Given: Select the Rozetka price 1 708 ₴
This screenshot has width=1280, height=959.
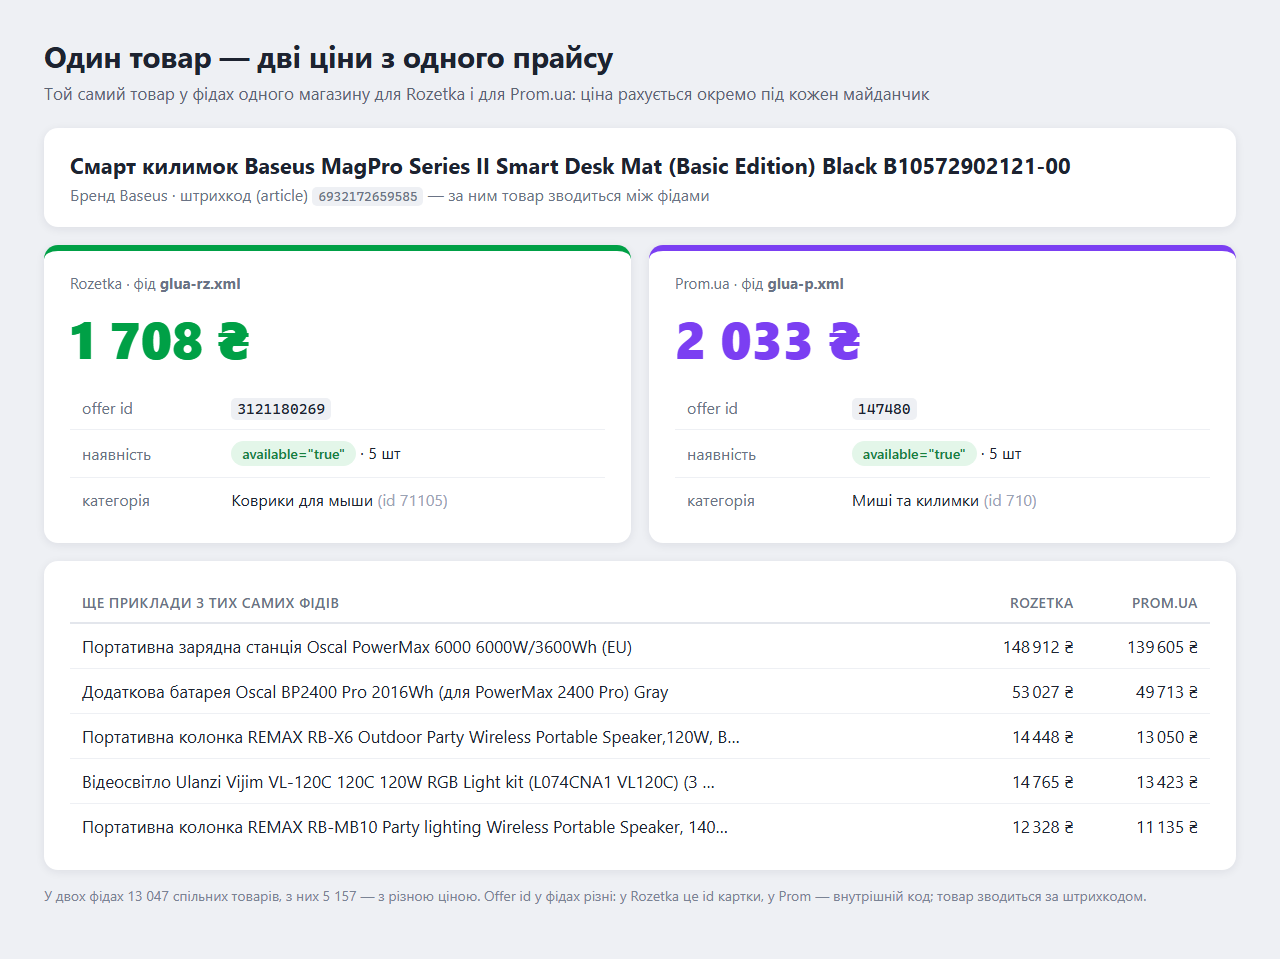Looking at the screenshot, I should click(160, 342).
